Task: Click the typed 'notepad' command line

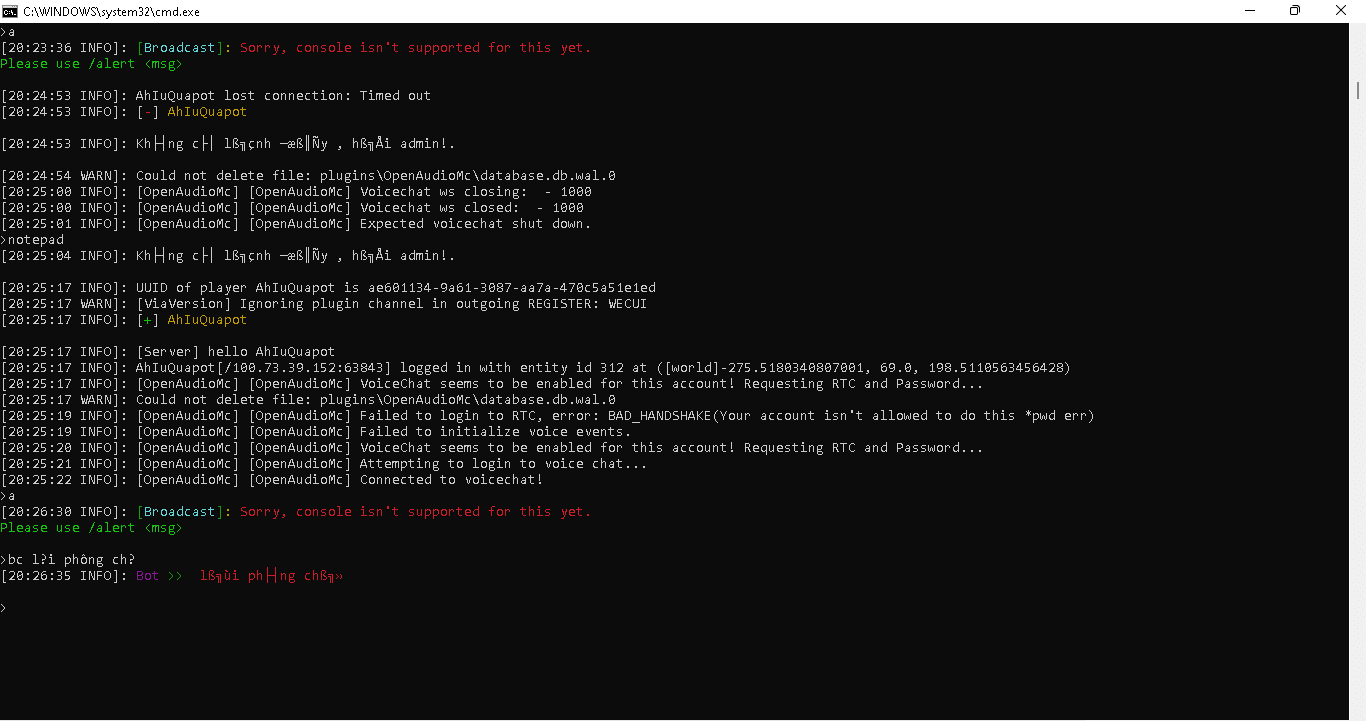Action: click(36, 240)
